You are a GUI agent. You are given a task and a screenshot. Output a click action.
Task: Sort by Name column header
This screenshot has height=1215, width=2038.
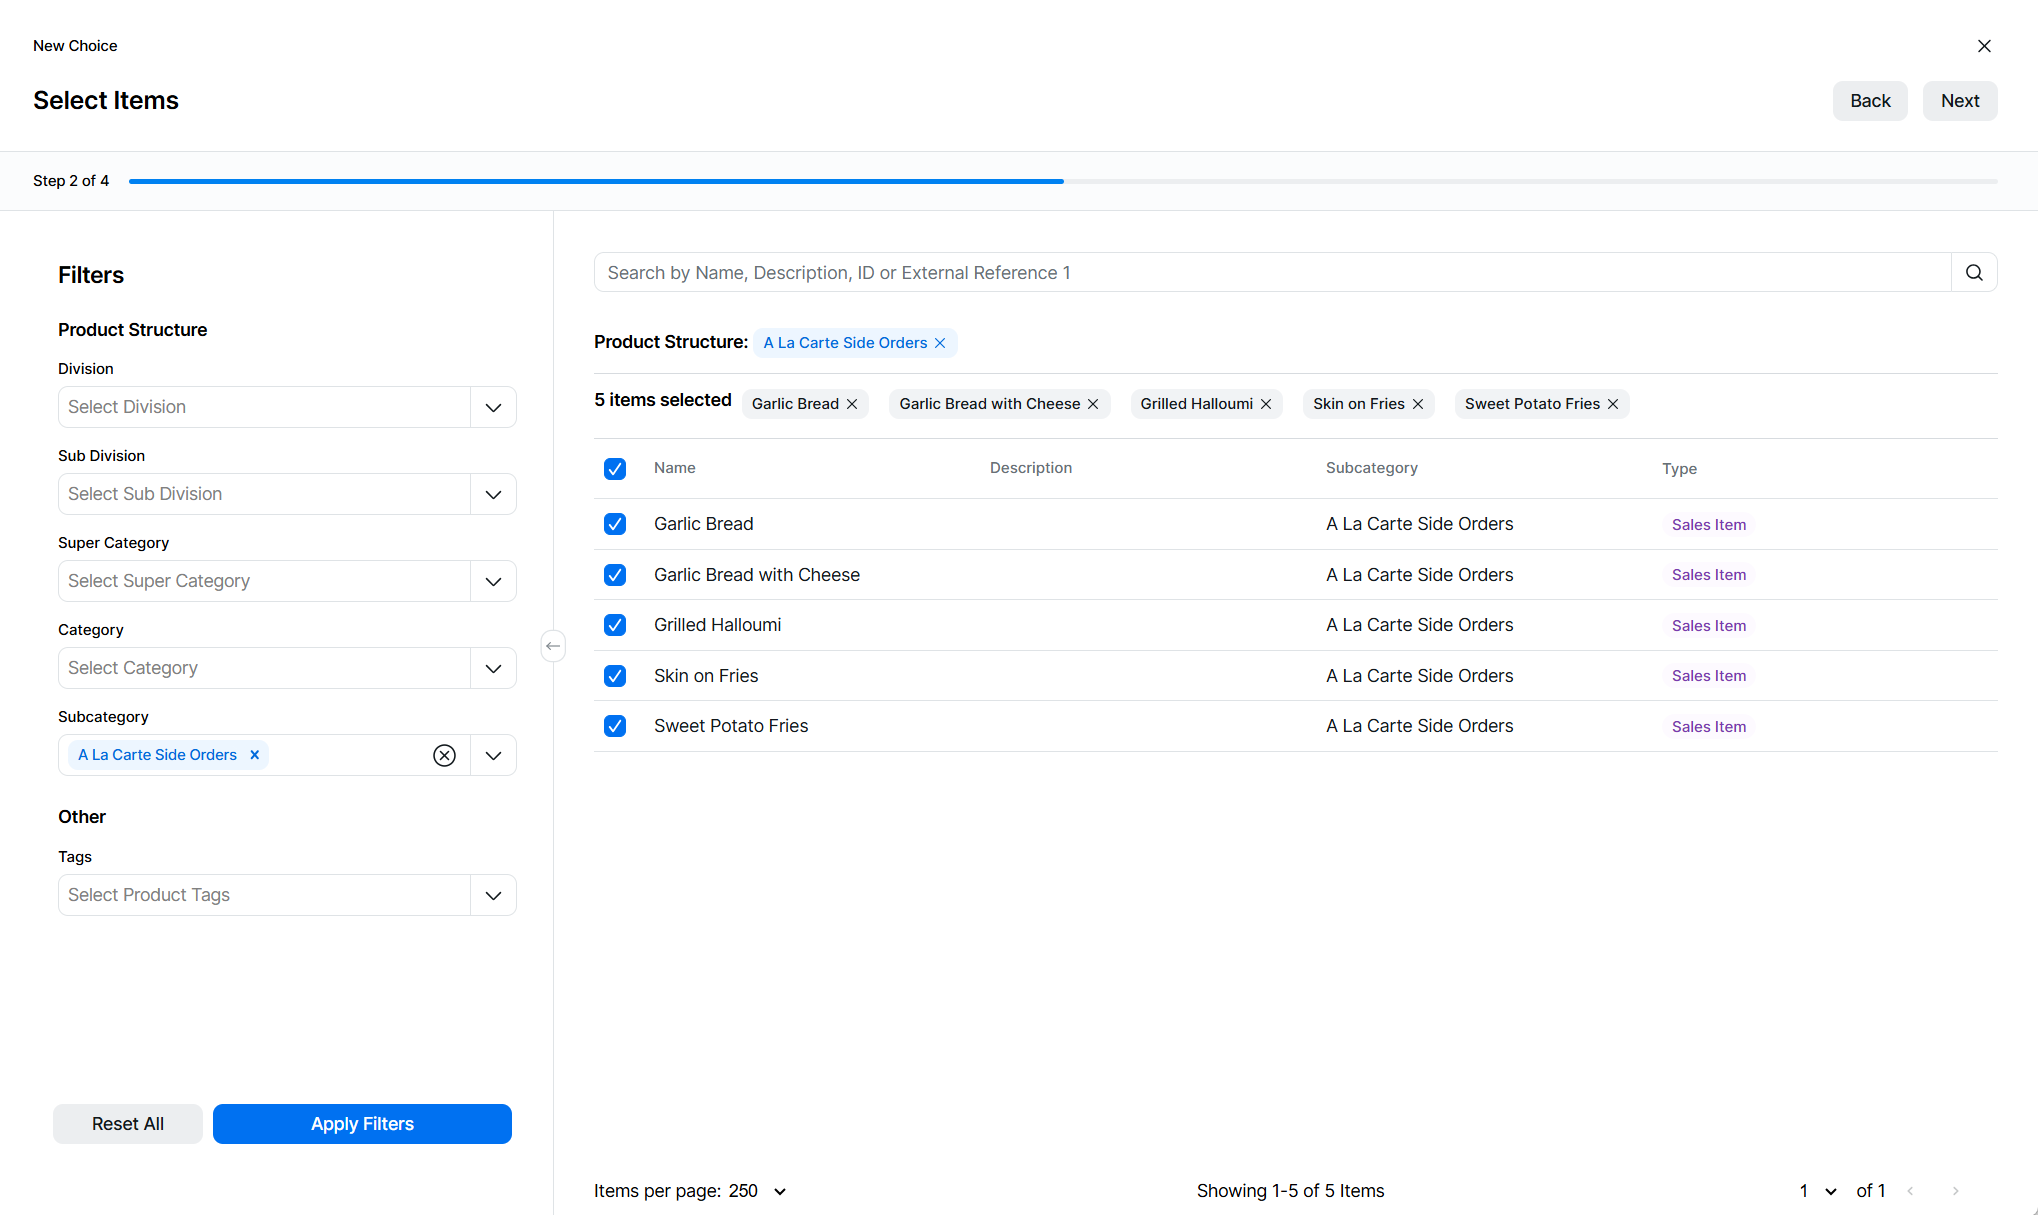point(675,468)
